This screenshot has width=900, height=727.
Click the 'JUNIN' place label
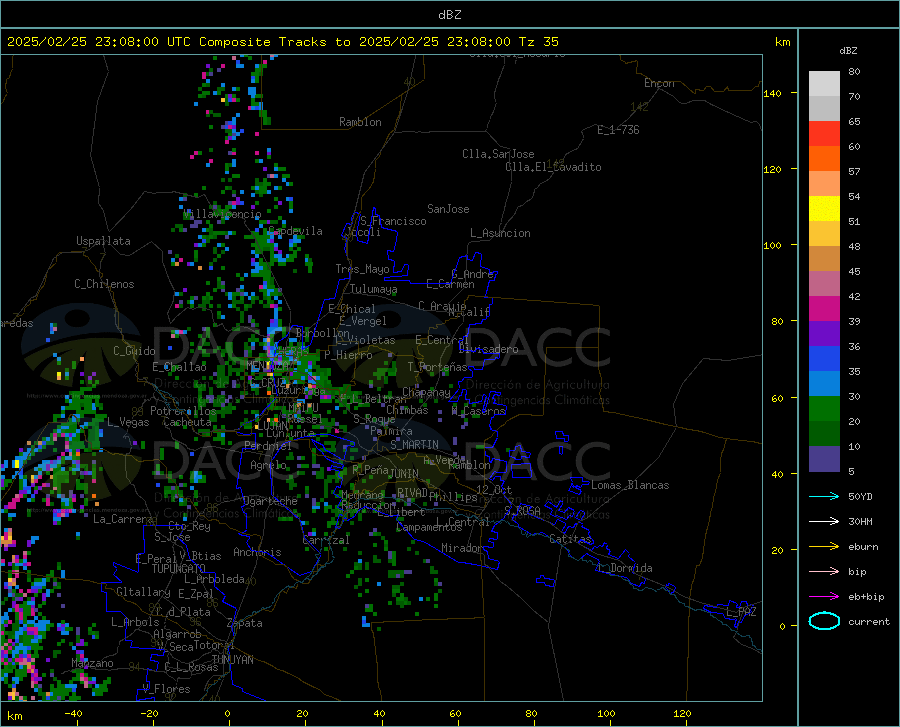coord(404,474)
